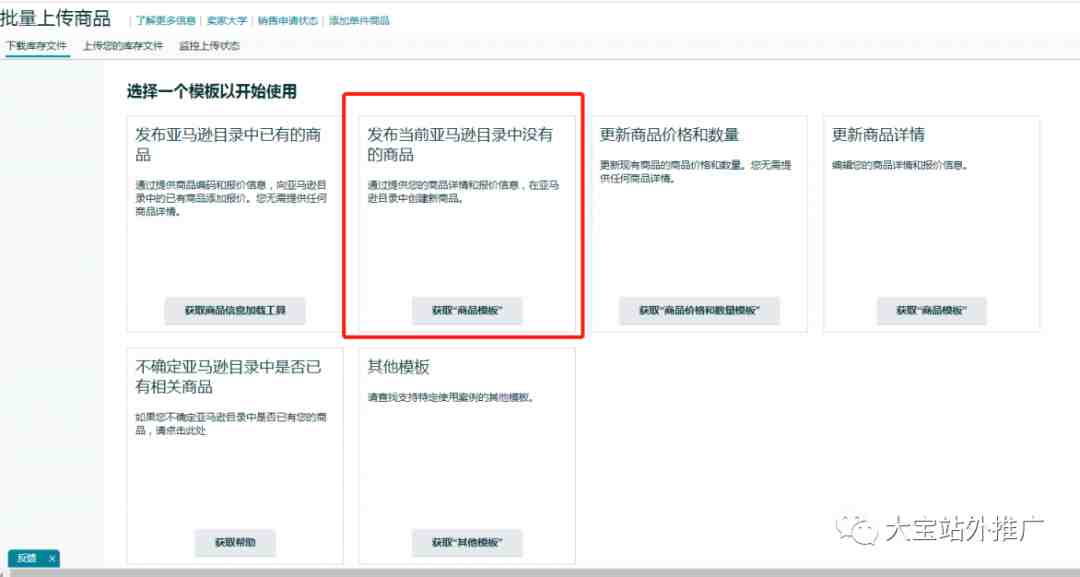Click the description under 更新商品价格和数量

pos(695,172)
